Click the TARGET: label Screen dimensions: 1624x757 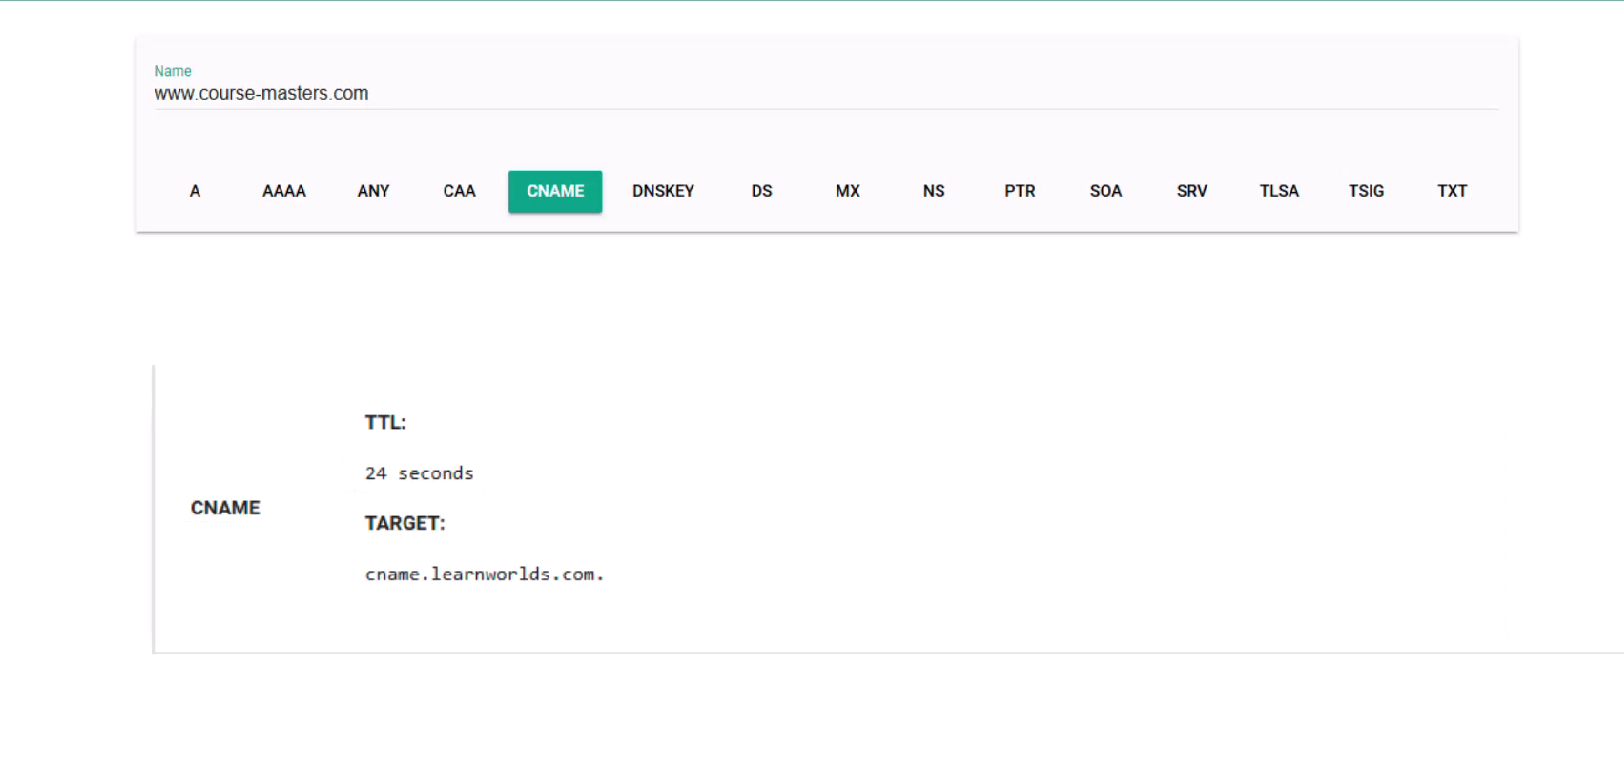(x=405, y=524)
